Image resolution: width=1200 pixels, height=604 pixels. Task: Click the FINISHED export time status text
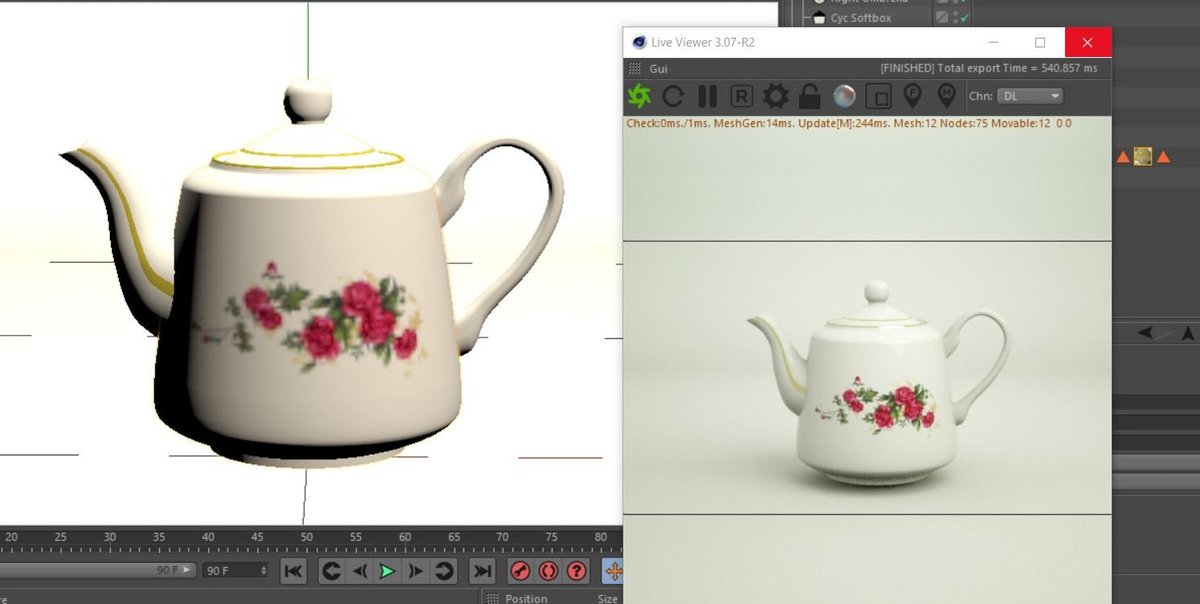click(x=988, y=69)
